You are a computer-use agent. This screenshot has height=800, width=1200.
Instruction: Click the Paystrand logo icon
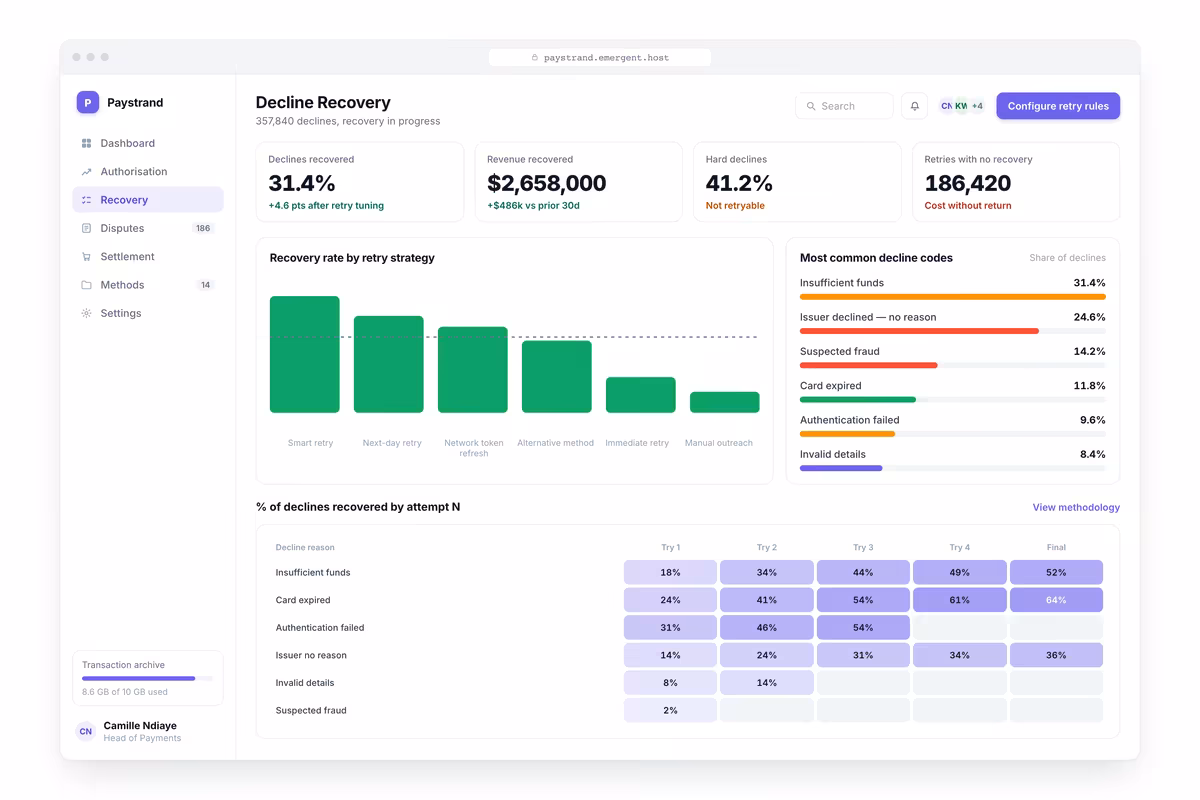[88, 102]
